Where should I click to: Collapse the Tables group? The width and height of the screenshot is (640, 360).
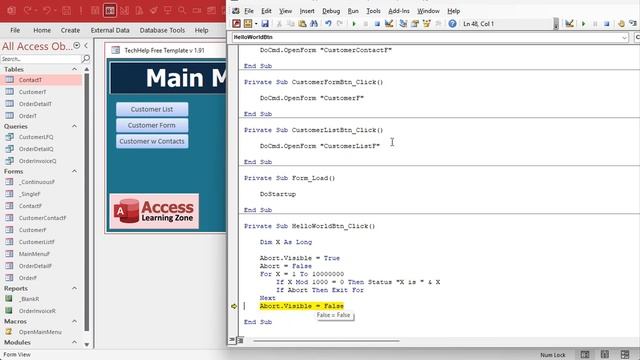pos(74,69)
